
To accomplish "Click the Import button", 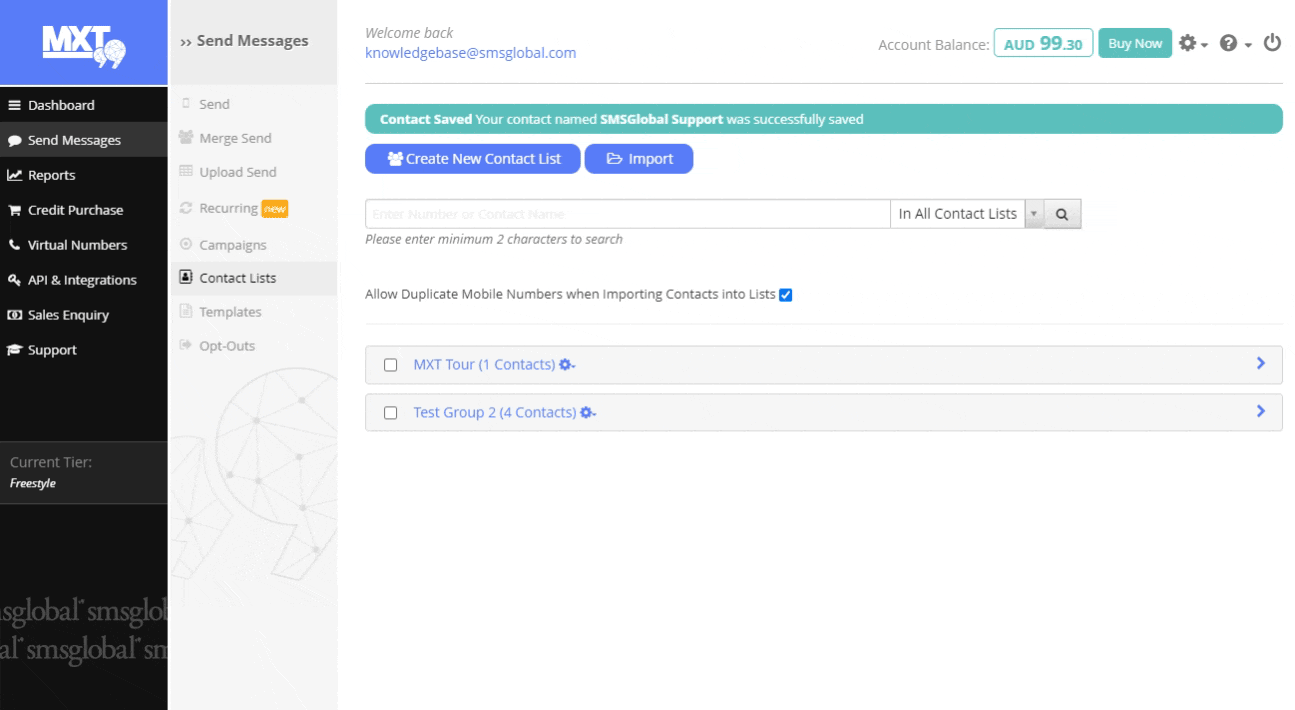I will tap(638, 159).
